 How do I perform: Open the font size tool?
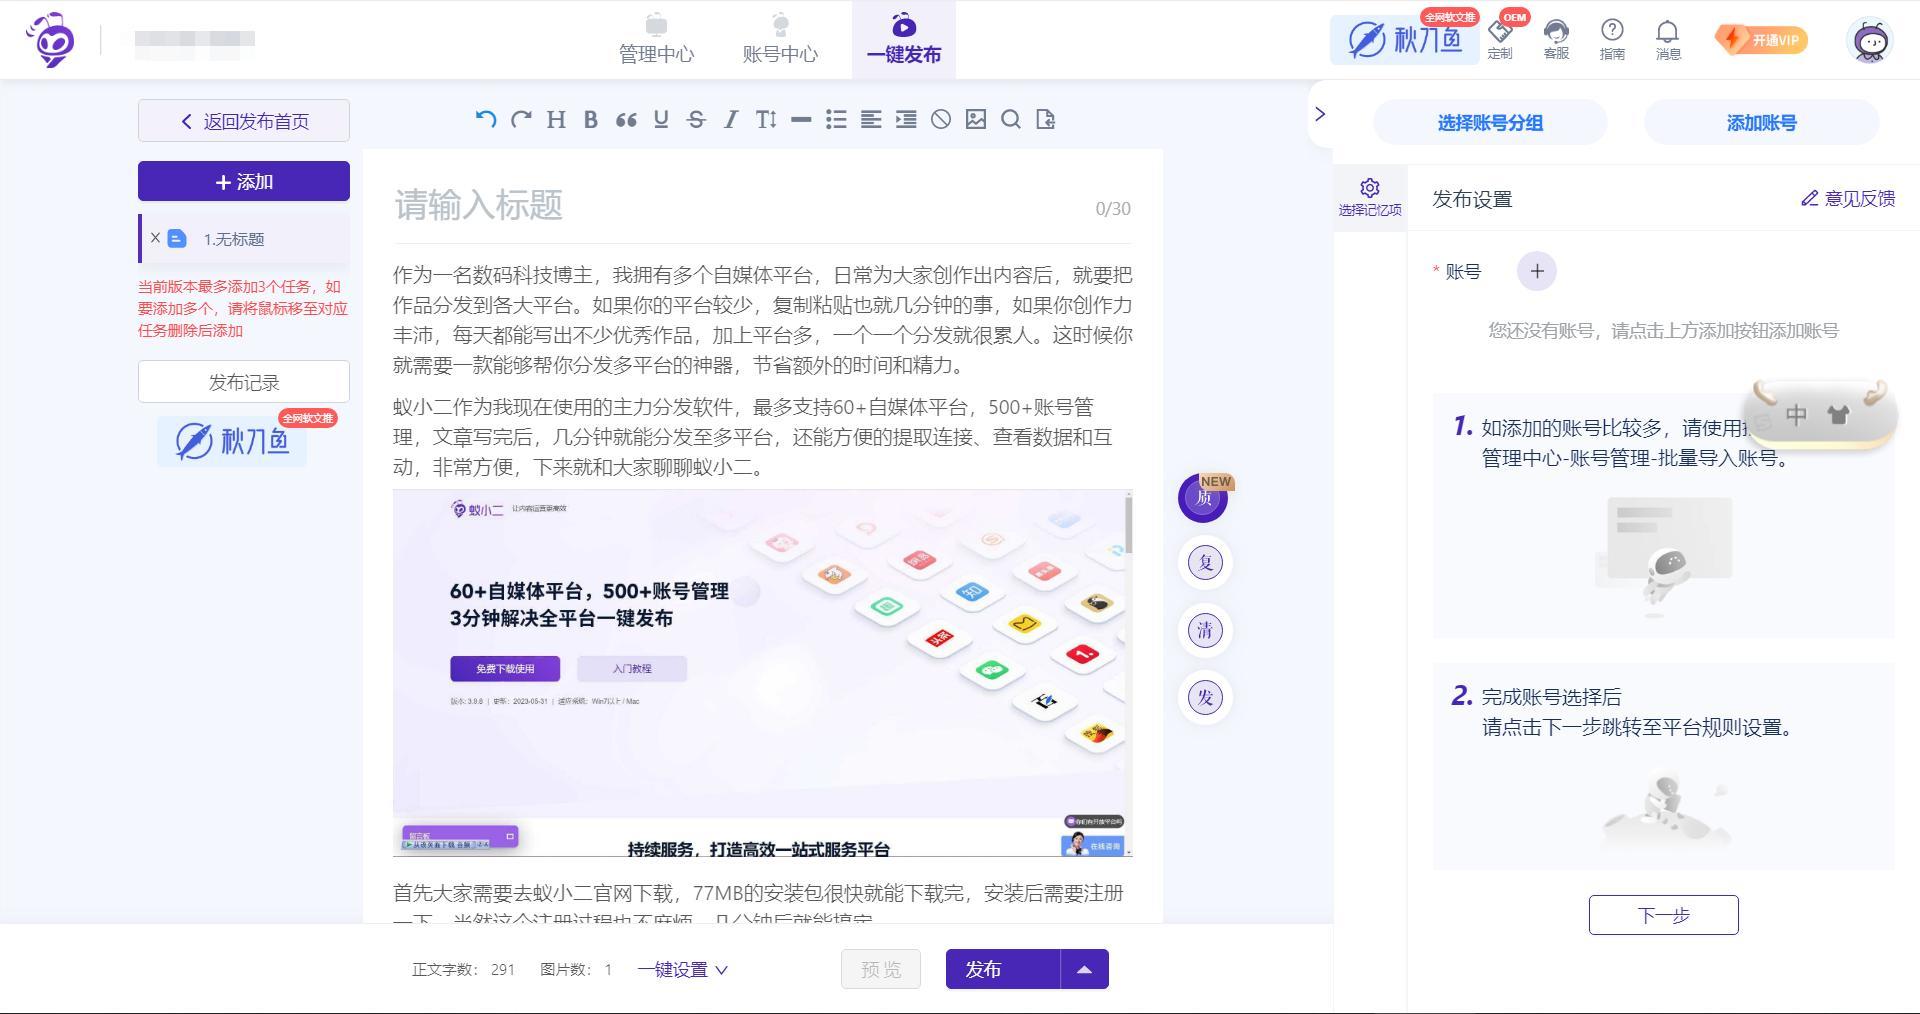click(x=766, y=120)
